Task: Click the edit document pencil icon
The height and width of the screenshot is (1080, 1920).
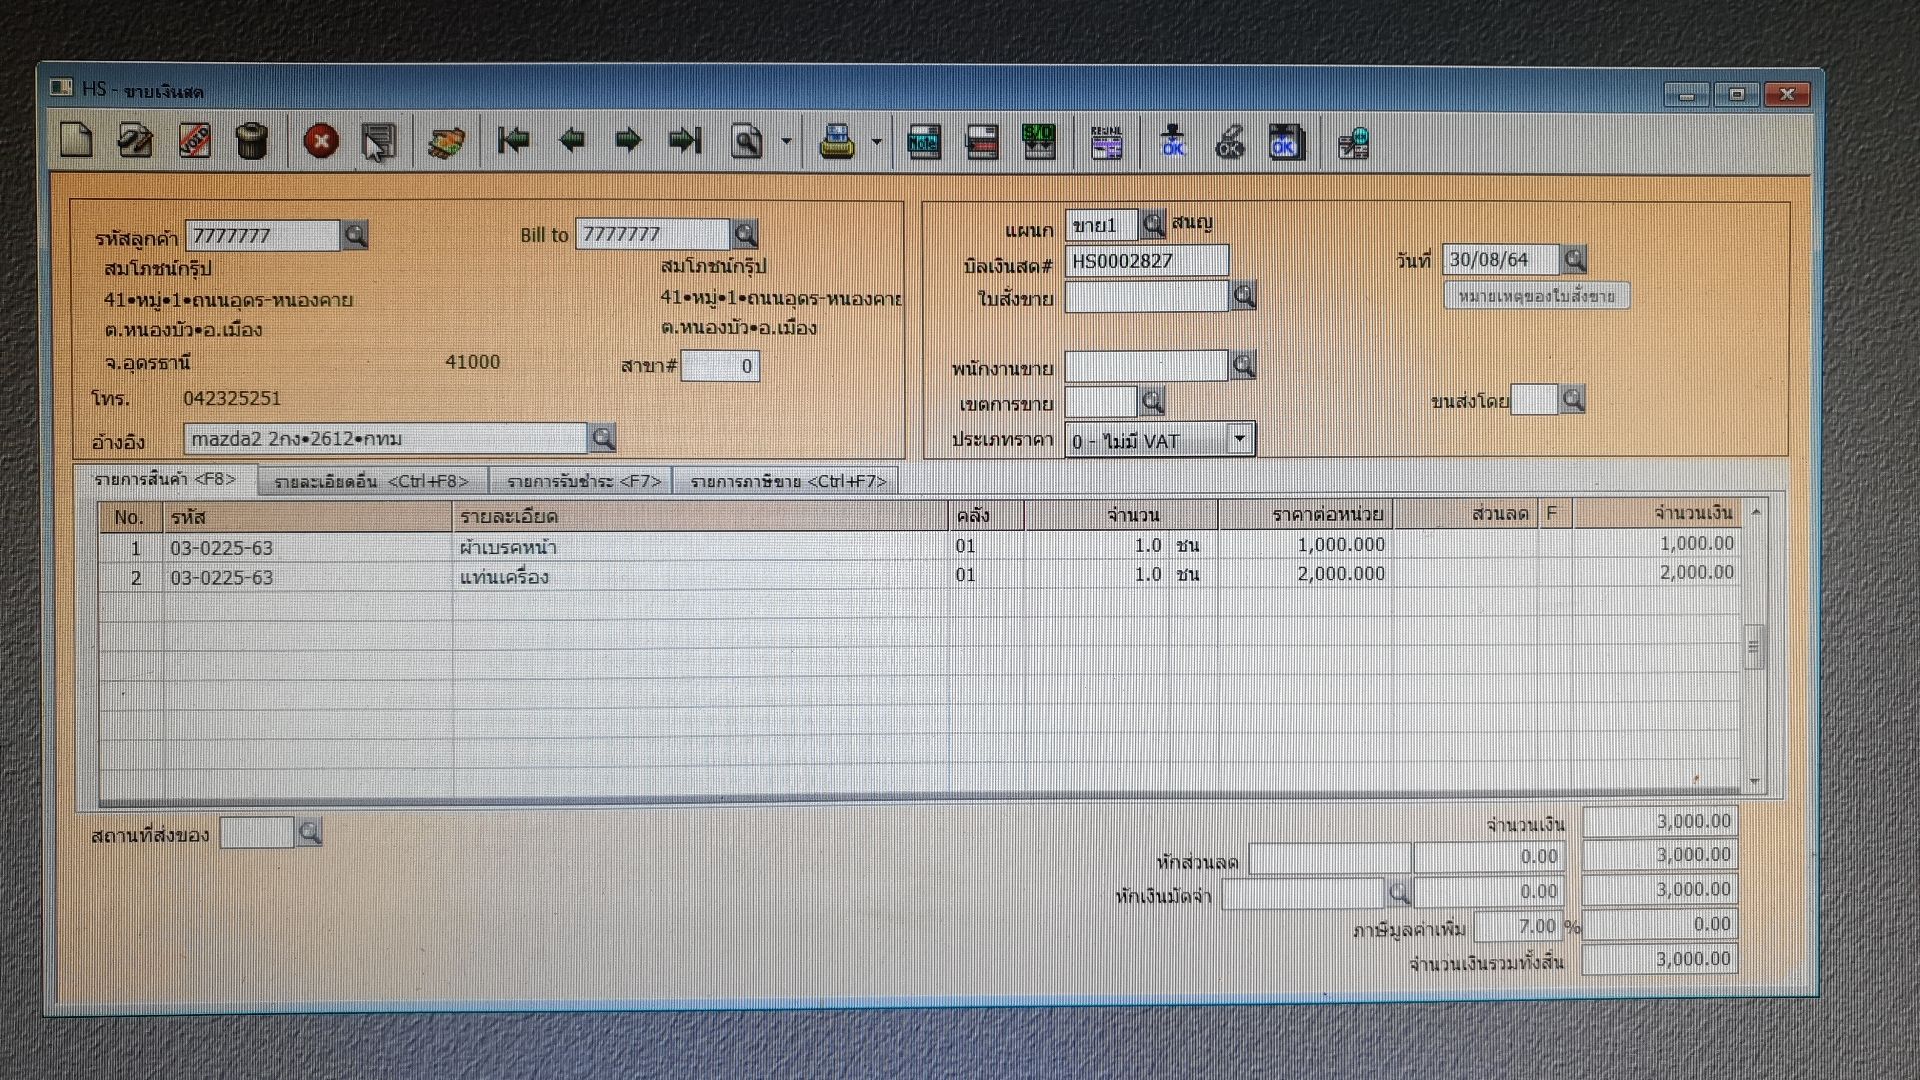Action: 135,140
